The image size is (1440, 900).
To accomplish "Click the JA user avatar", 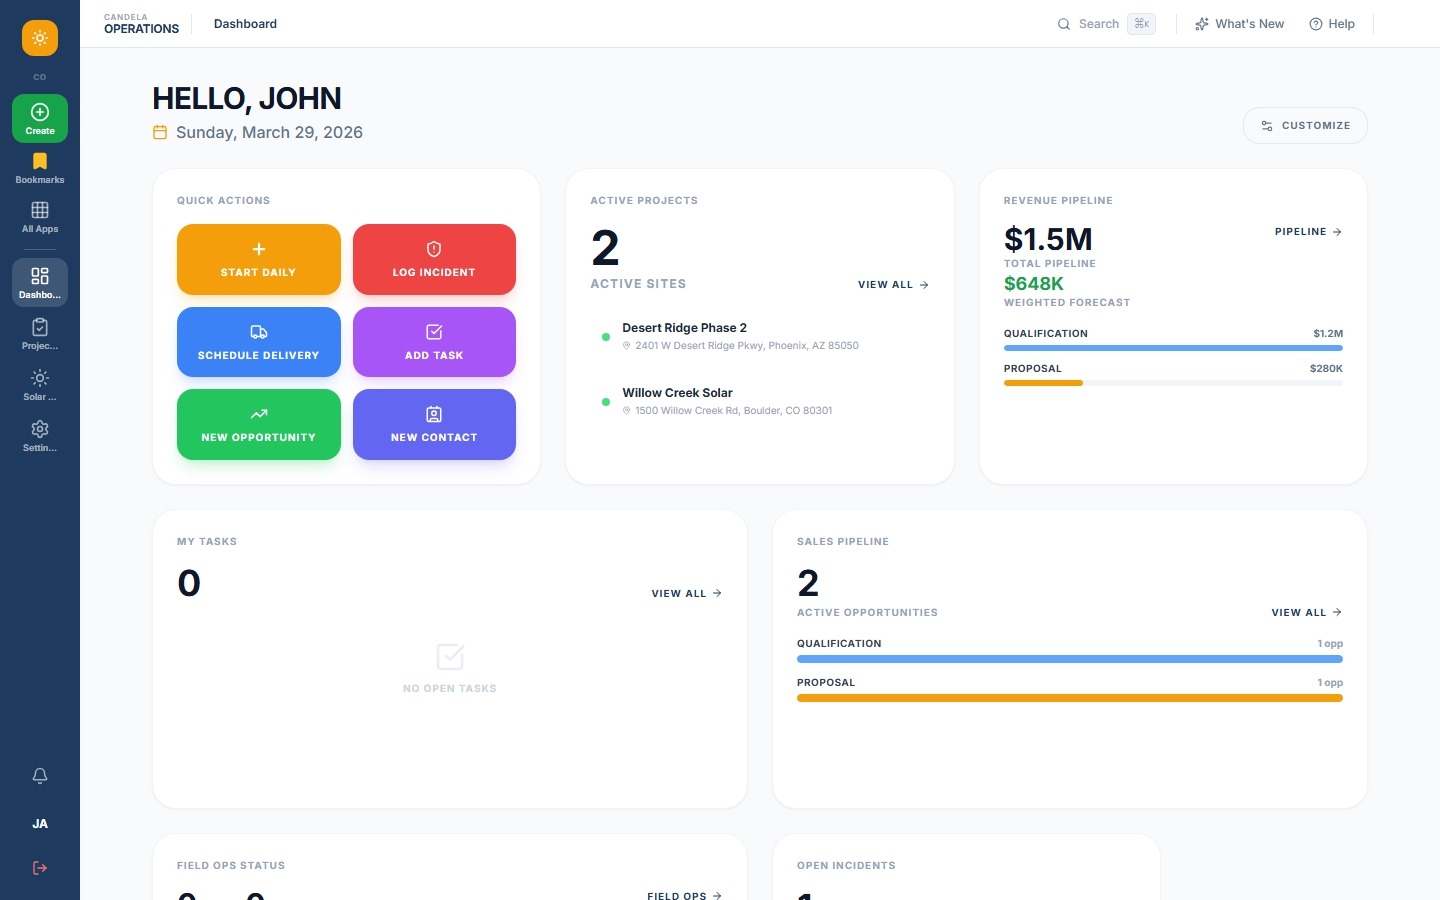I will coord(40,824).
